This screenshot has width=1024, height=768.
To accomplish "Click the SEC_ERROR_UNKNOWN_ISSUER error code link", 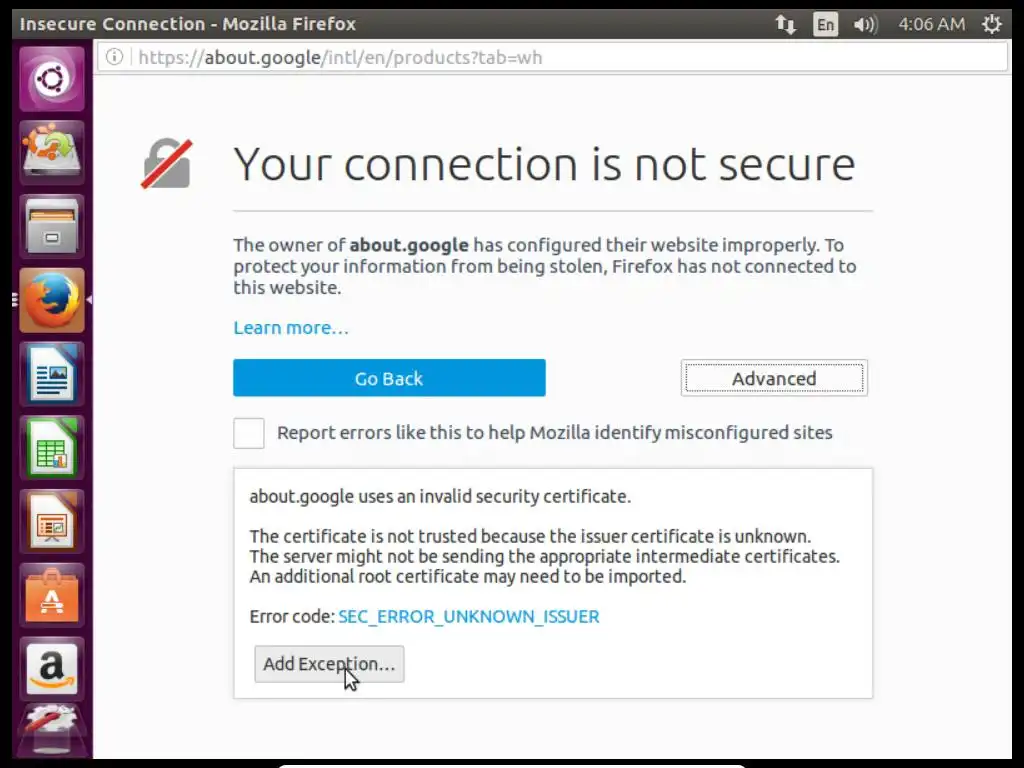I will 469,616.
